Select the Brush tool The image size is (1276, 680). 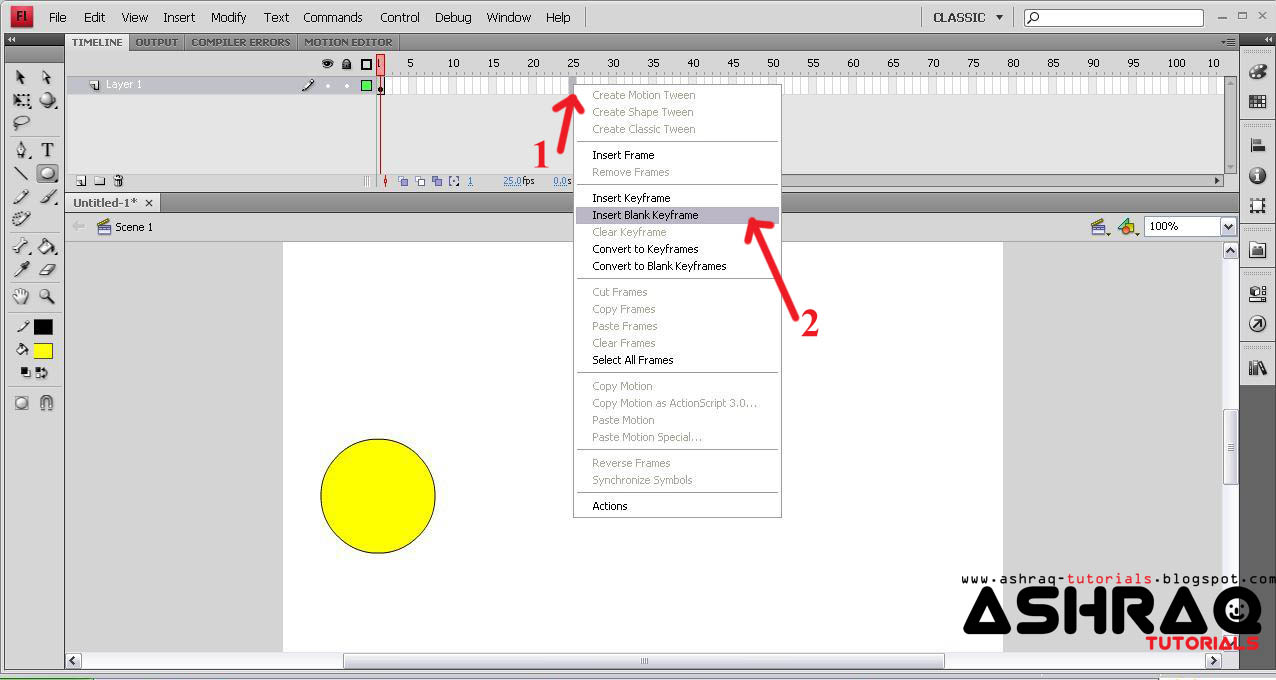click(x=47, y=197)
